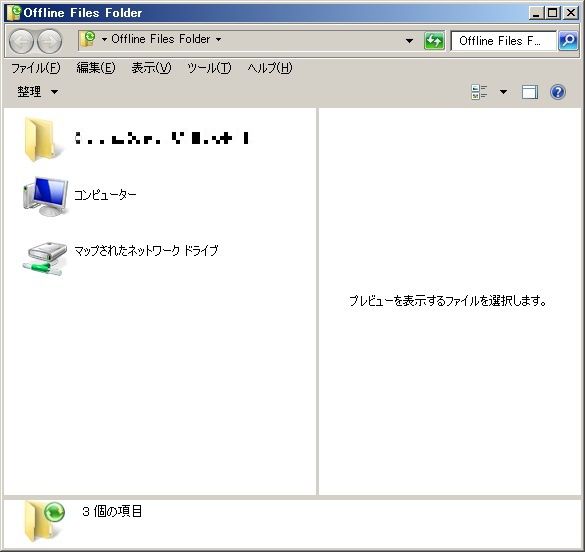Expand arrow before Offline Files Folder breadcrumb
585x552 pixels.
(x=104, y=39)
